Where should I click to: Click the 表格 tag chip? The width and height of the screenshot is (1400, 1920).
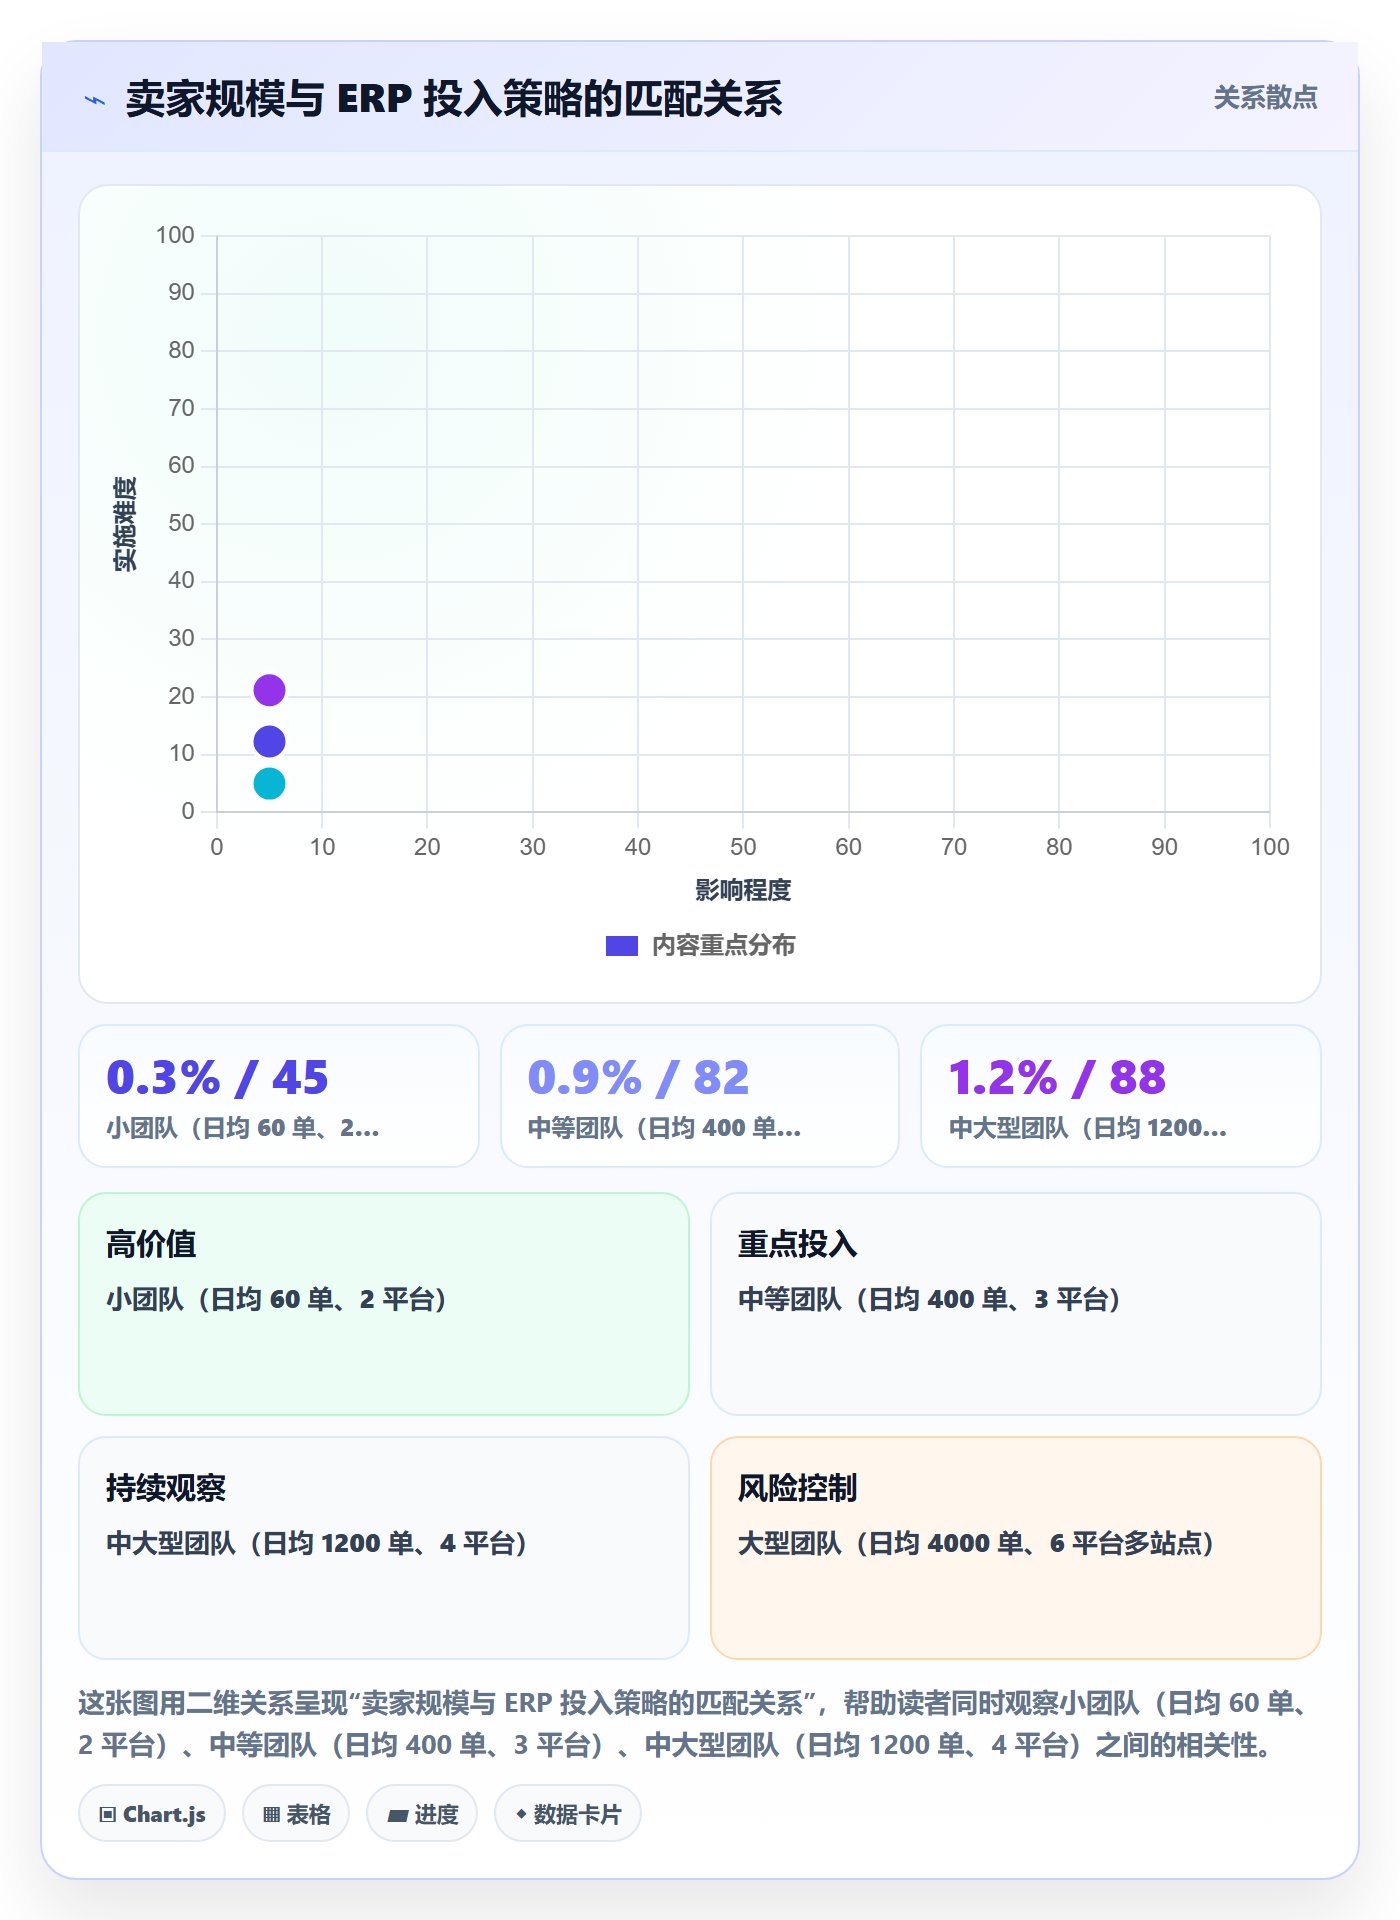[x=296, y=1814]
